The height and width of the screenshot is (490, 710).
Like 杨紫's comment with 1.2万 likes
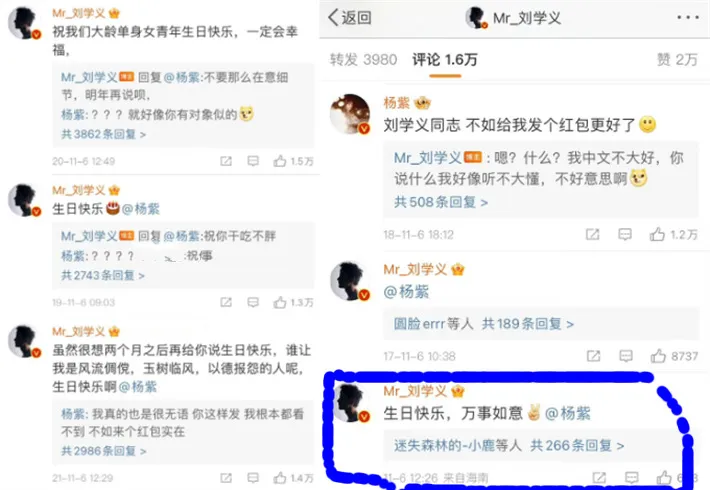tap(657, 234)
